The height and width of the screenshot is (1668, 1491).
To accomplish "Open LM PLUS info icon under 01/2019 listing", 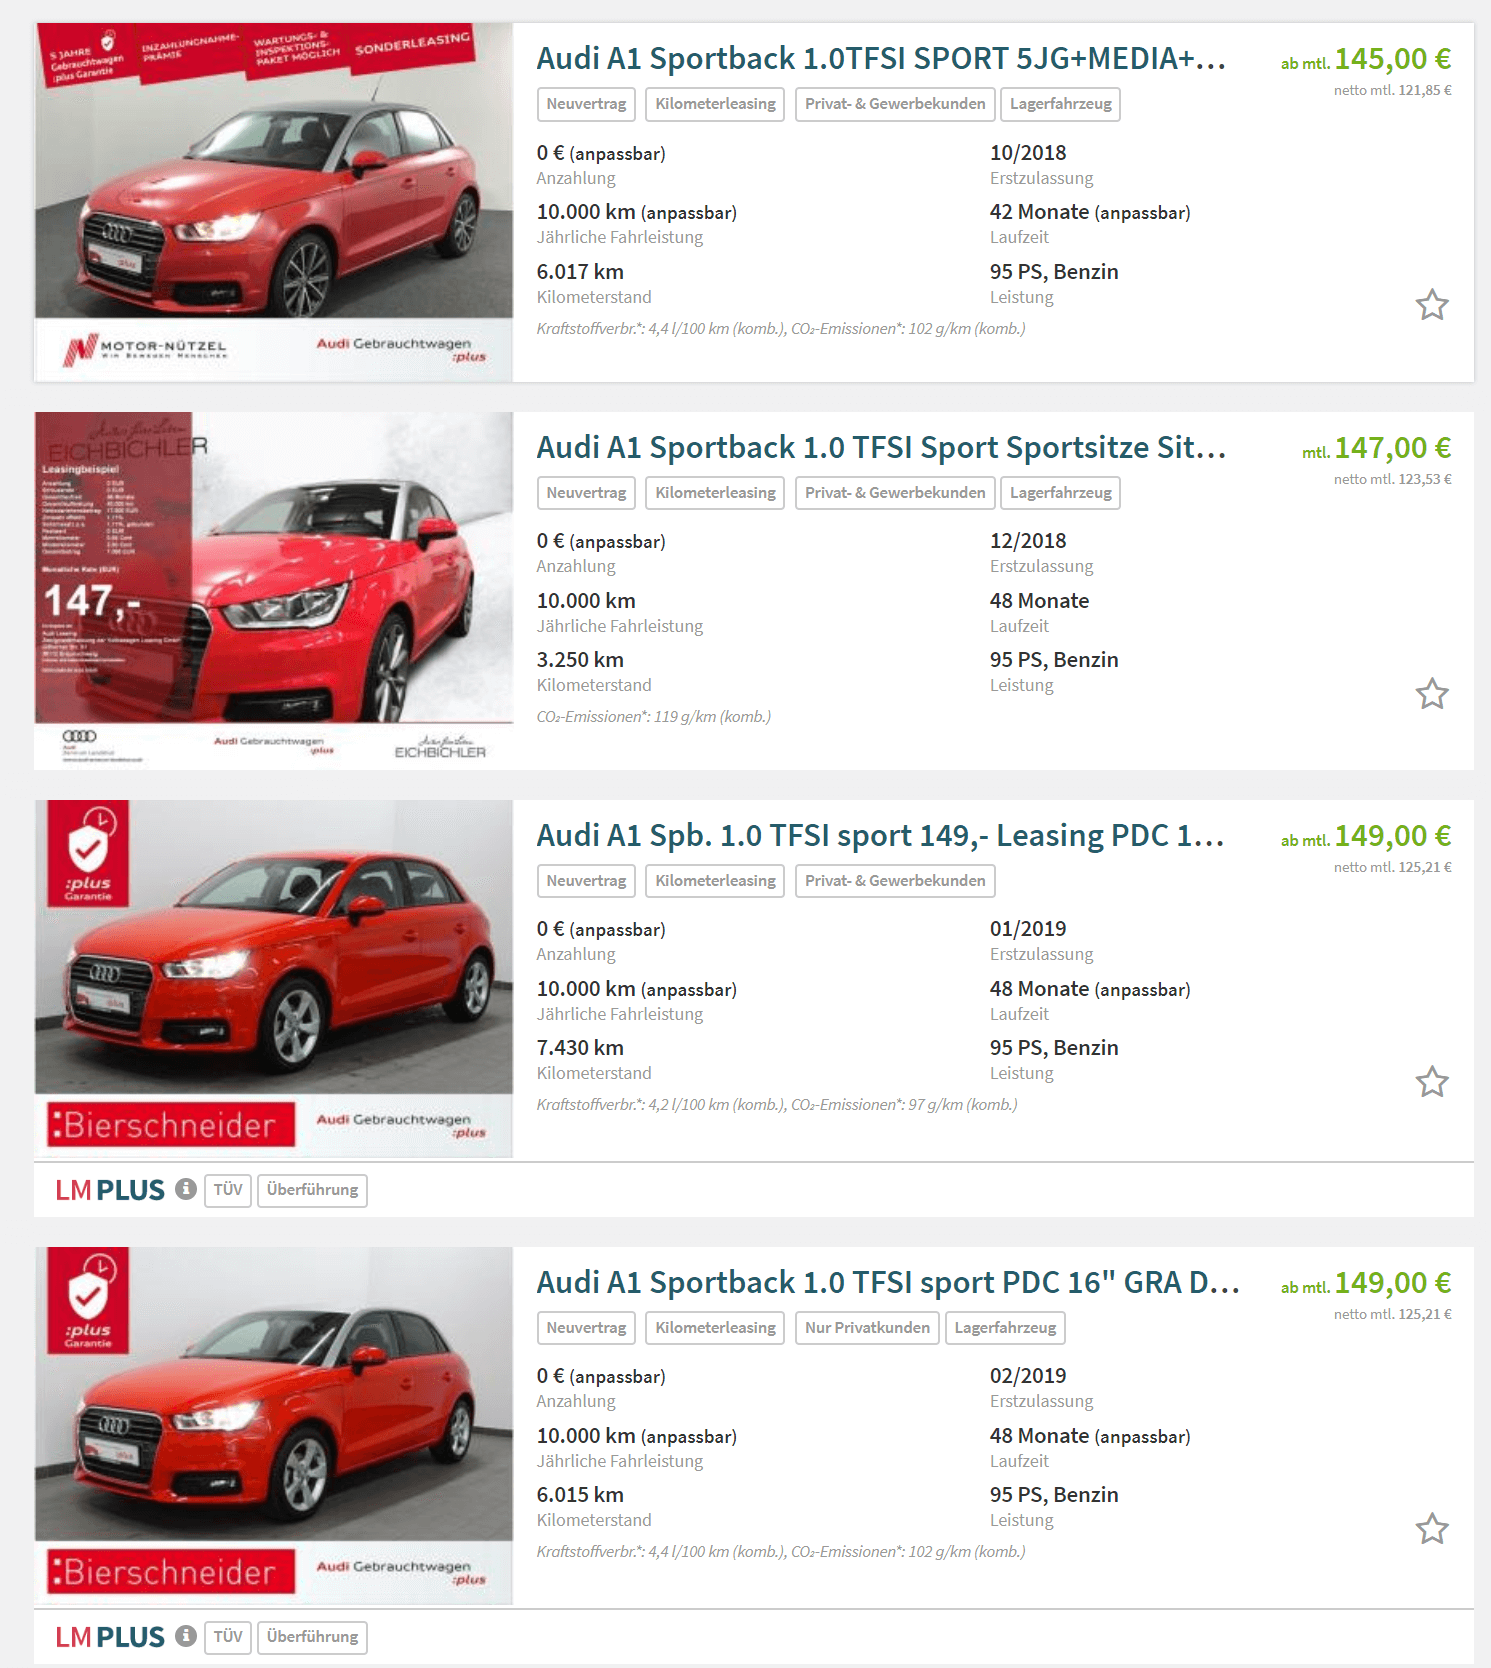I will click(185, 1189).
